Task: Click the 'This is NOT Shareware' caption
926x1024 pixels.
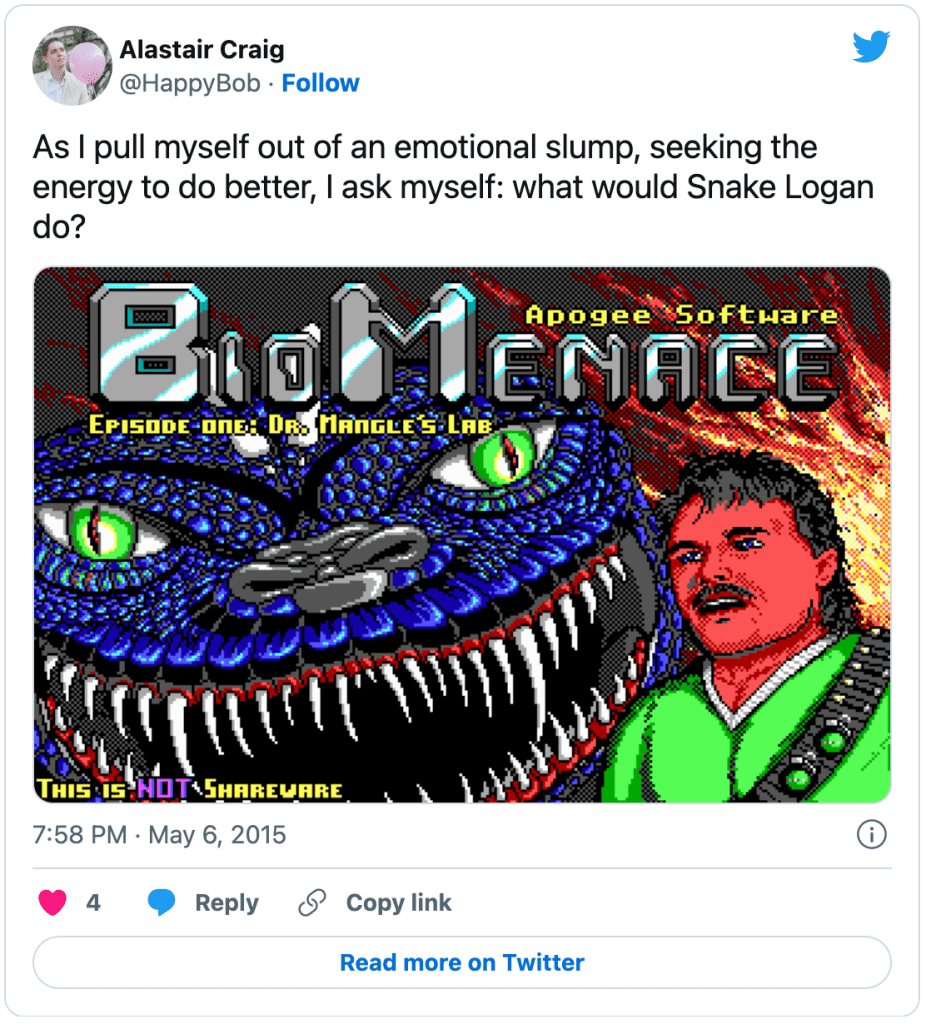Action: coord(190,790)
